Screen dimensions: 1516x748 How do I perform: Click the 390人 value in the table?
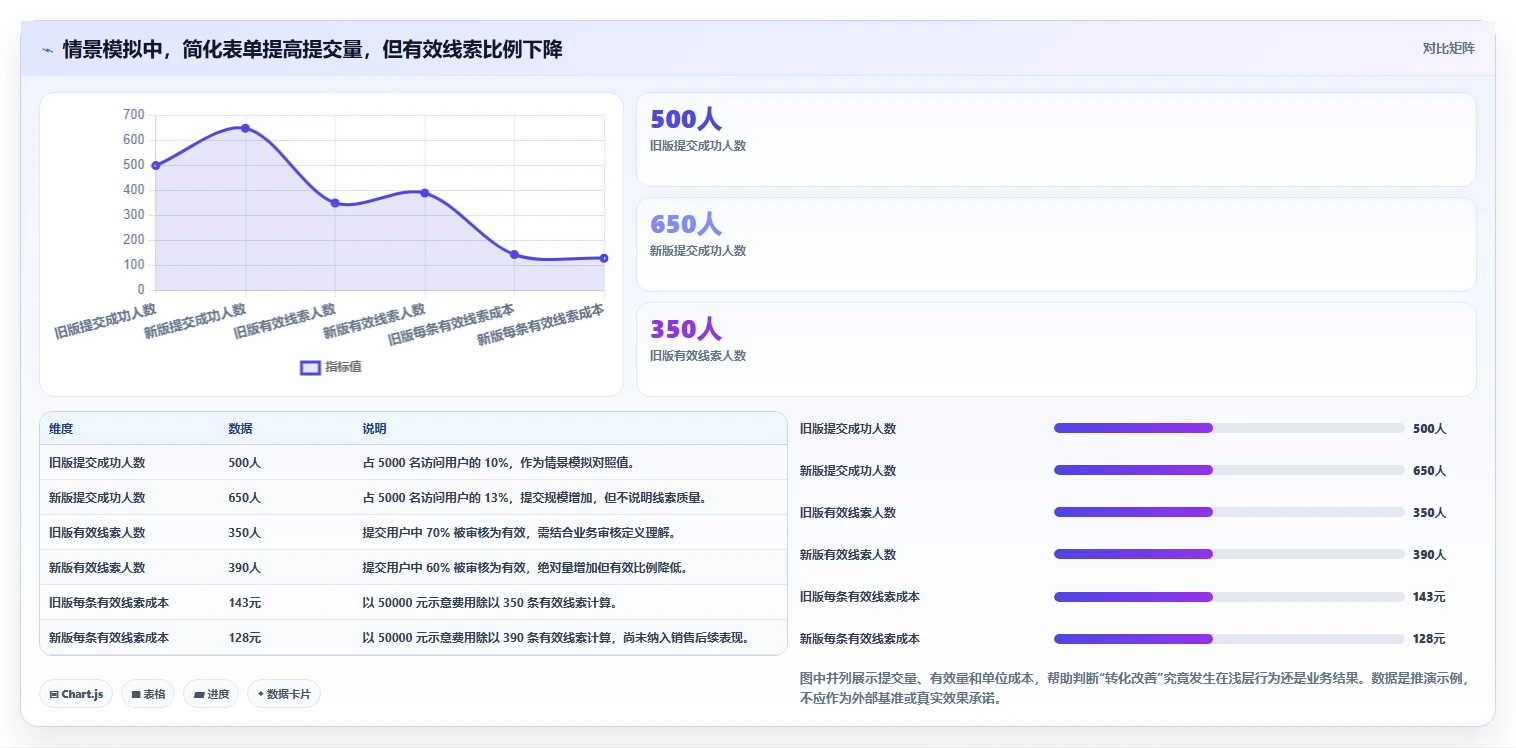tap(244, 568)
